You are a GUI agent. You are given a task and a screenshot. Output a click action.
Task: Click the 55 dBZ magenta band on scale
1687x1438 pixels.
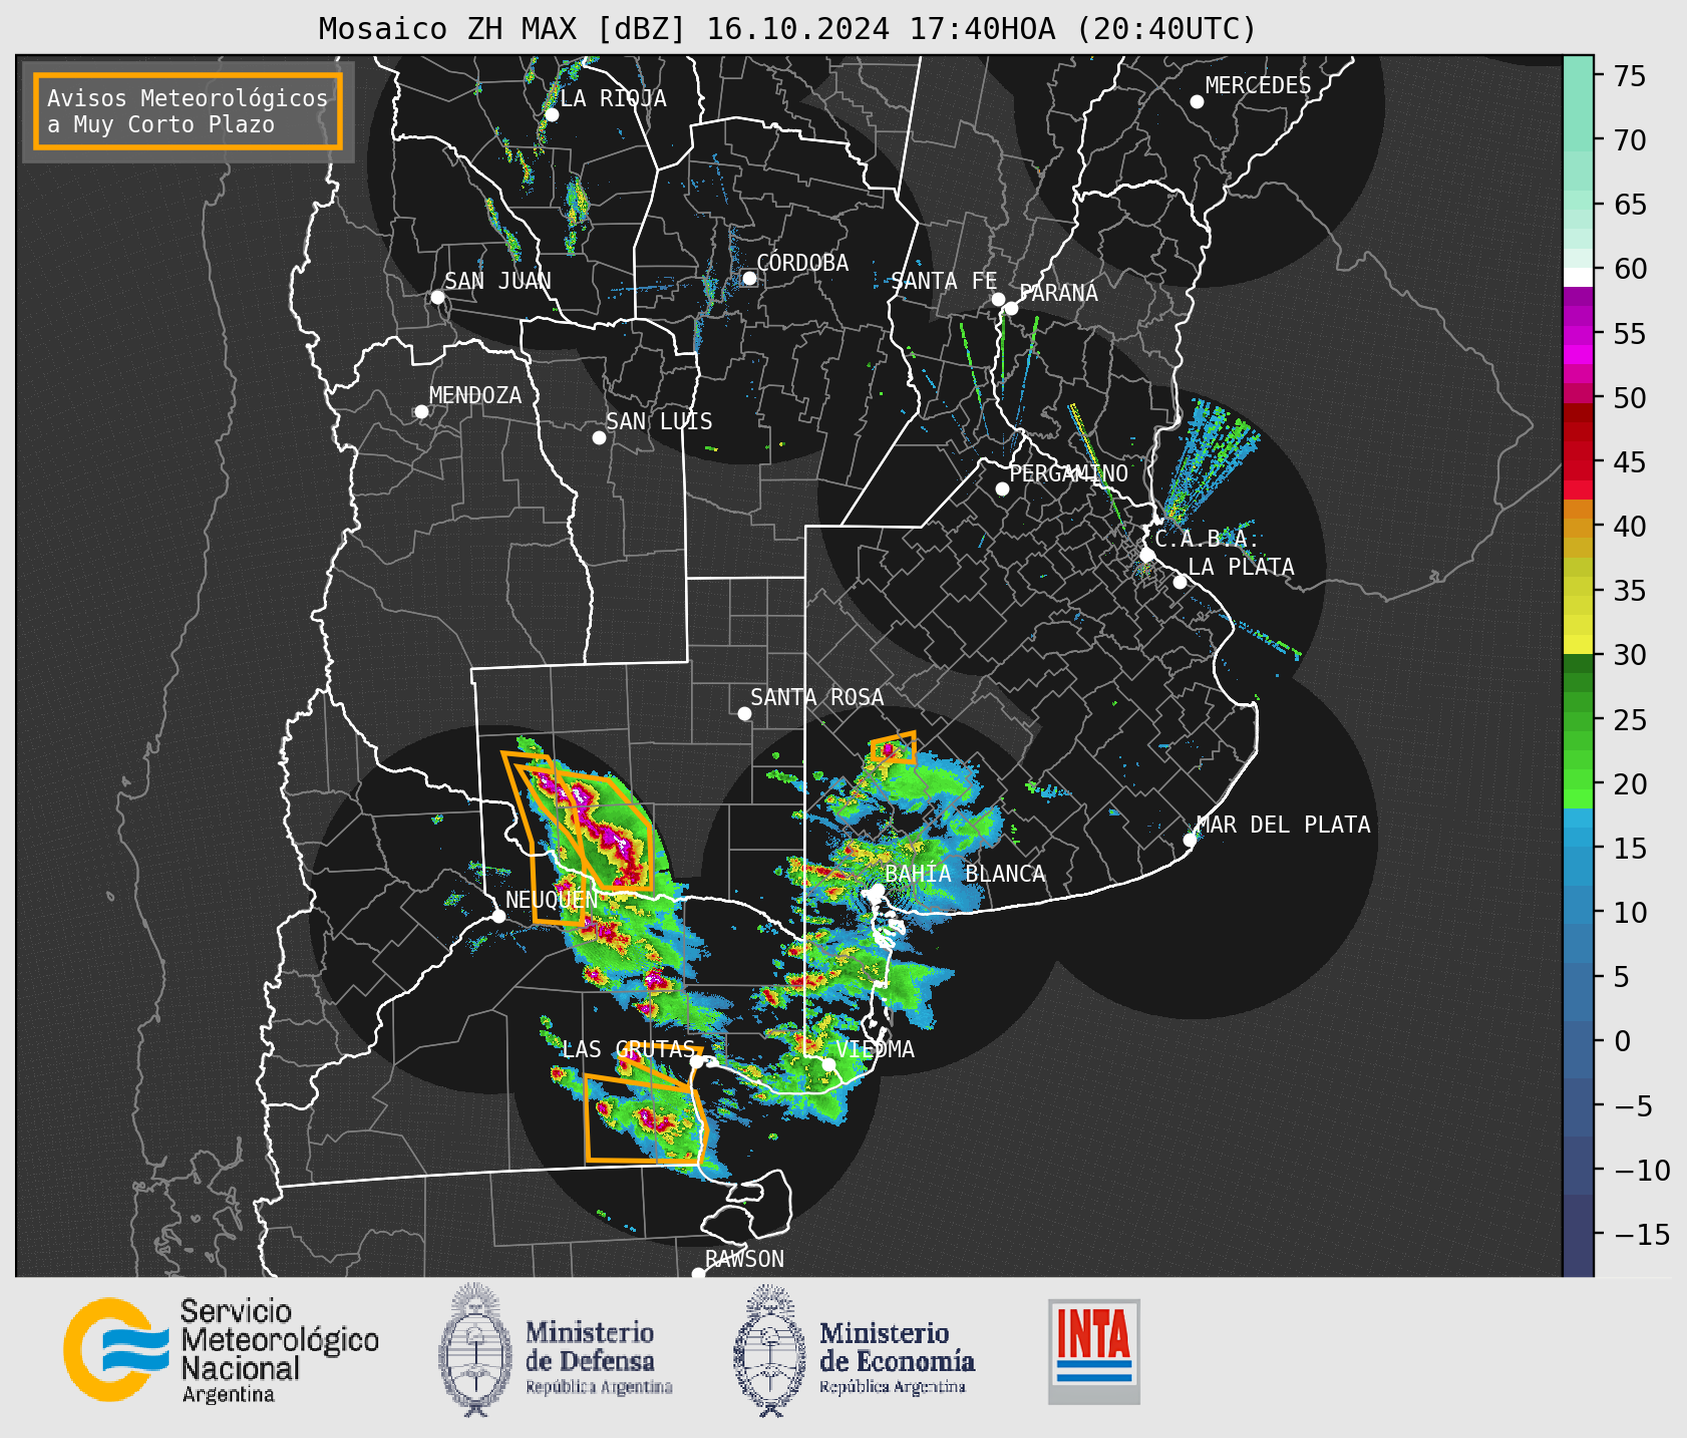(1578, 334)
